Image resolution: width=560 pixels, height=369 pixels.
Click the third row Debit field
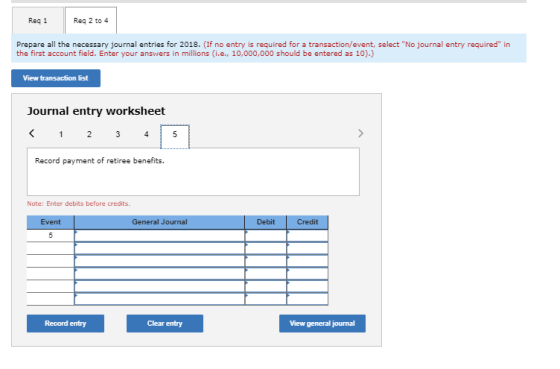(266, 261)
